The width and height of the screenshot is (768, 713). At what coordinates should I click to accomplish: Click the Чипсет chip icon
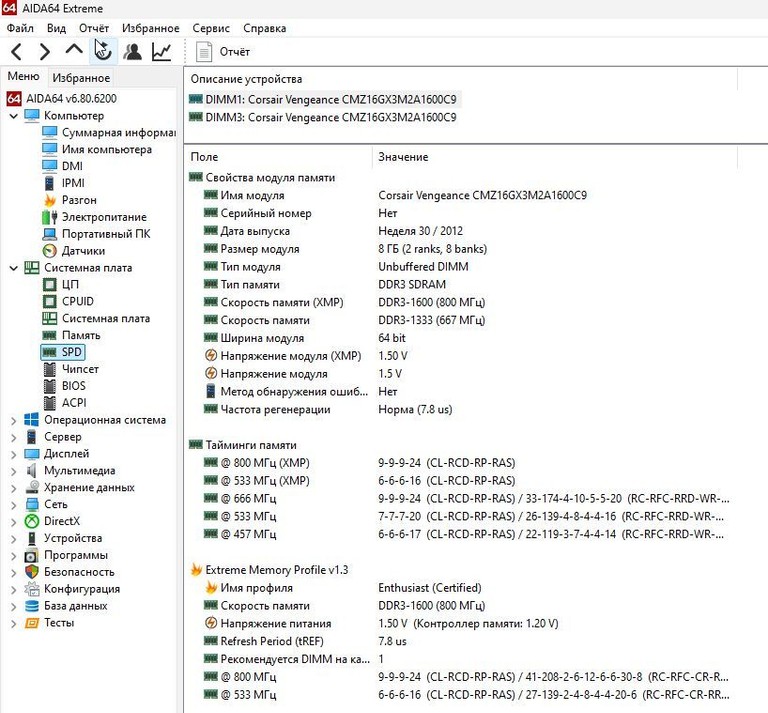[49, 369]
